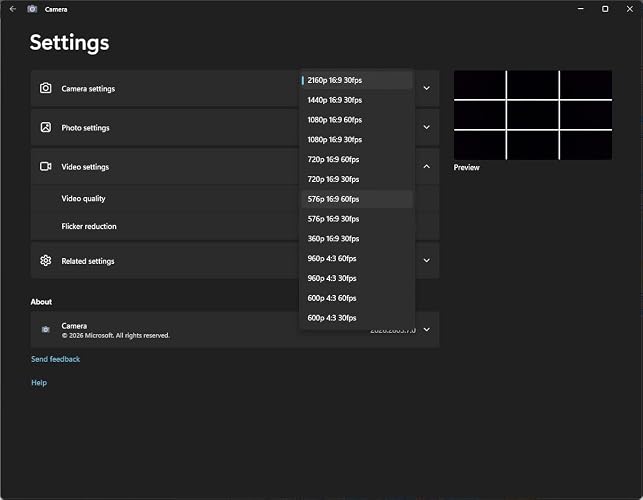Pick 960p 4:3 30fps quality
Screen dimensions: 643x500
356,278
